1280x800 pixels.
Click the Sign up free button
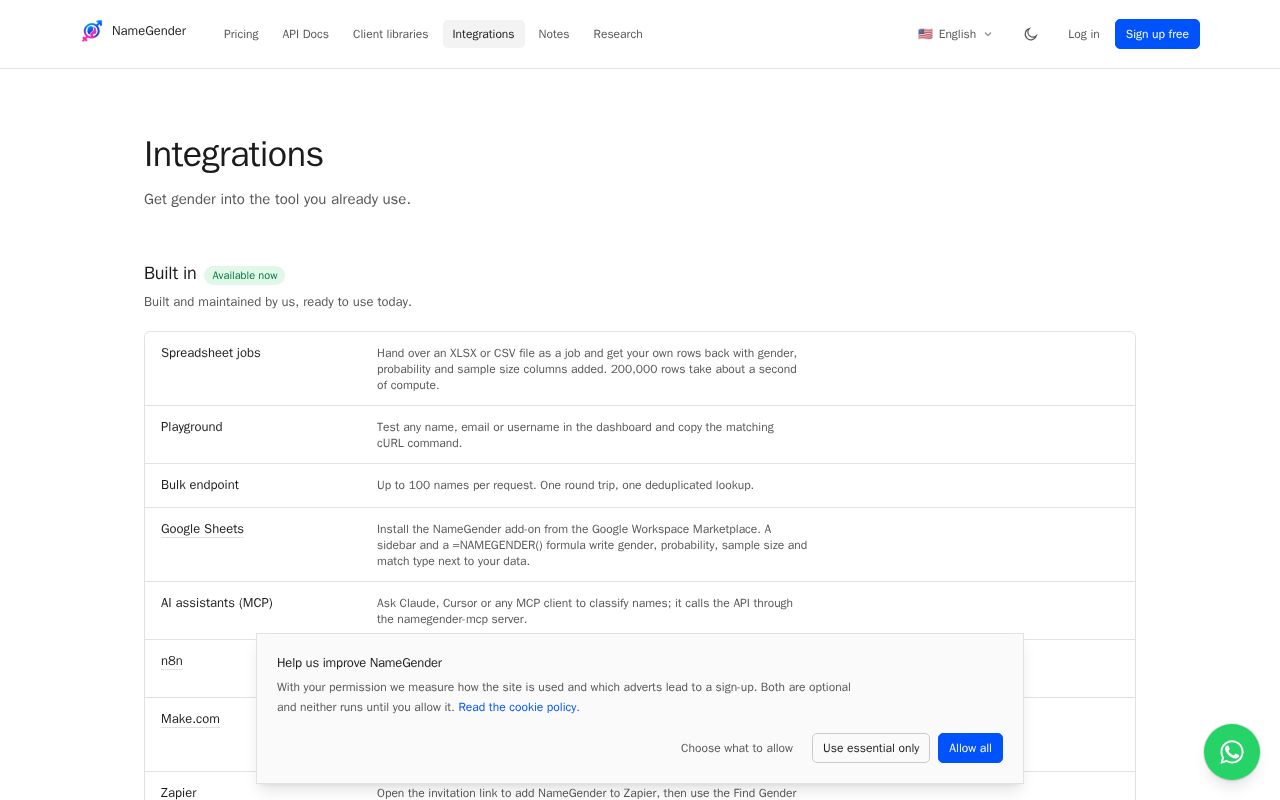tap(1157, 34)
